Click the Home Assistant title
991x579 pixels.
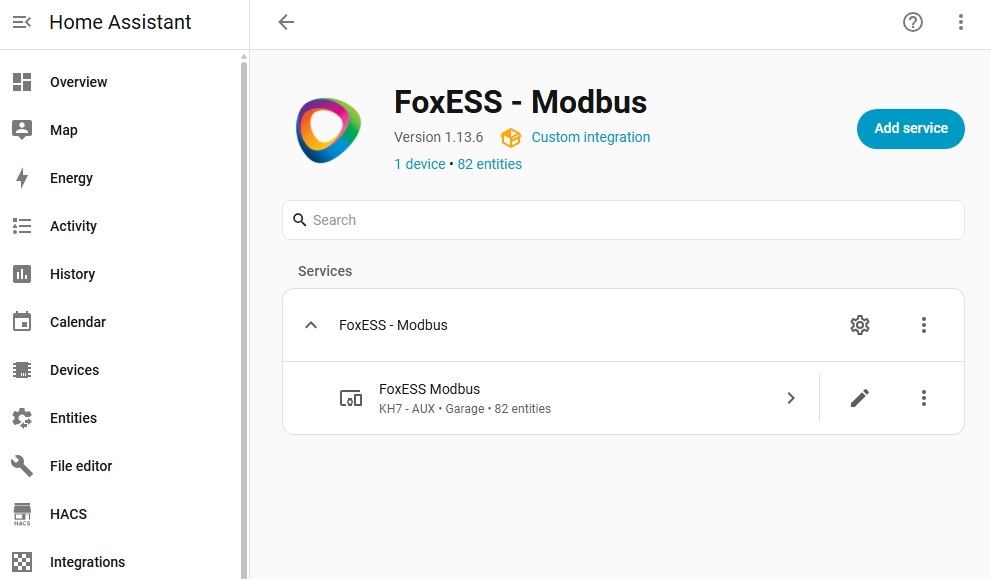(x=120, y=22)
